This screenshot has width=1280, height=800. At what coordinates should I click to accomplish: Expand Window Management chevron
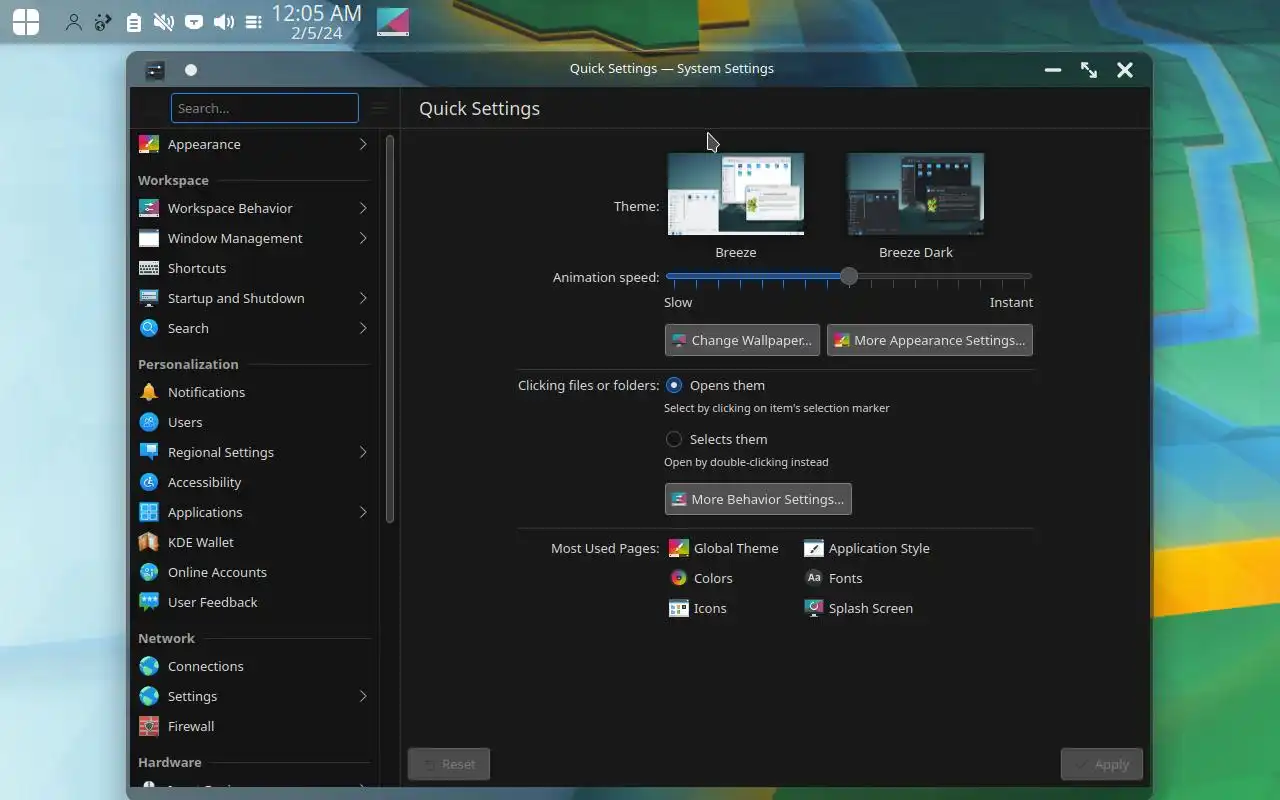pyautogui.click(x=363, y=238)
